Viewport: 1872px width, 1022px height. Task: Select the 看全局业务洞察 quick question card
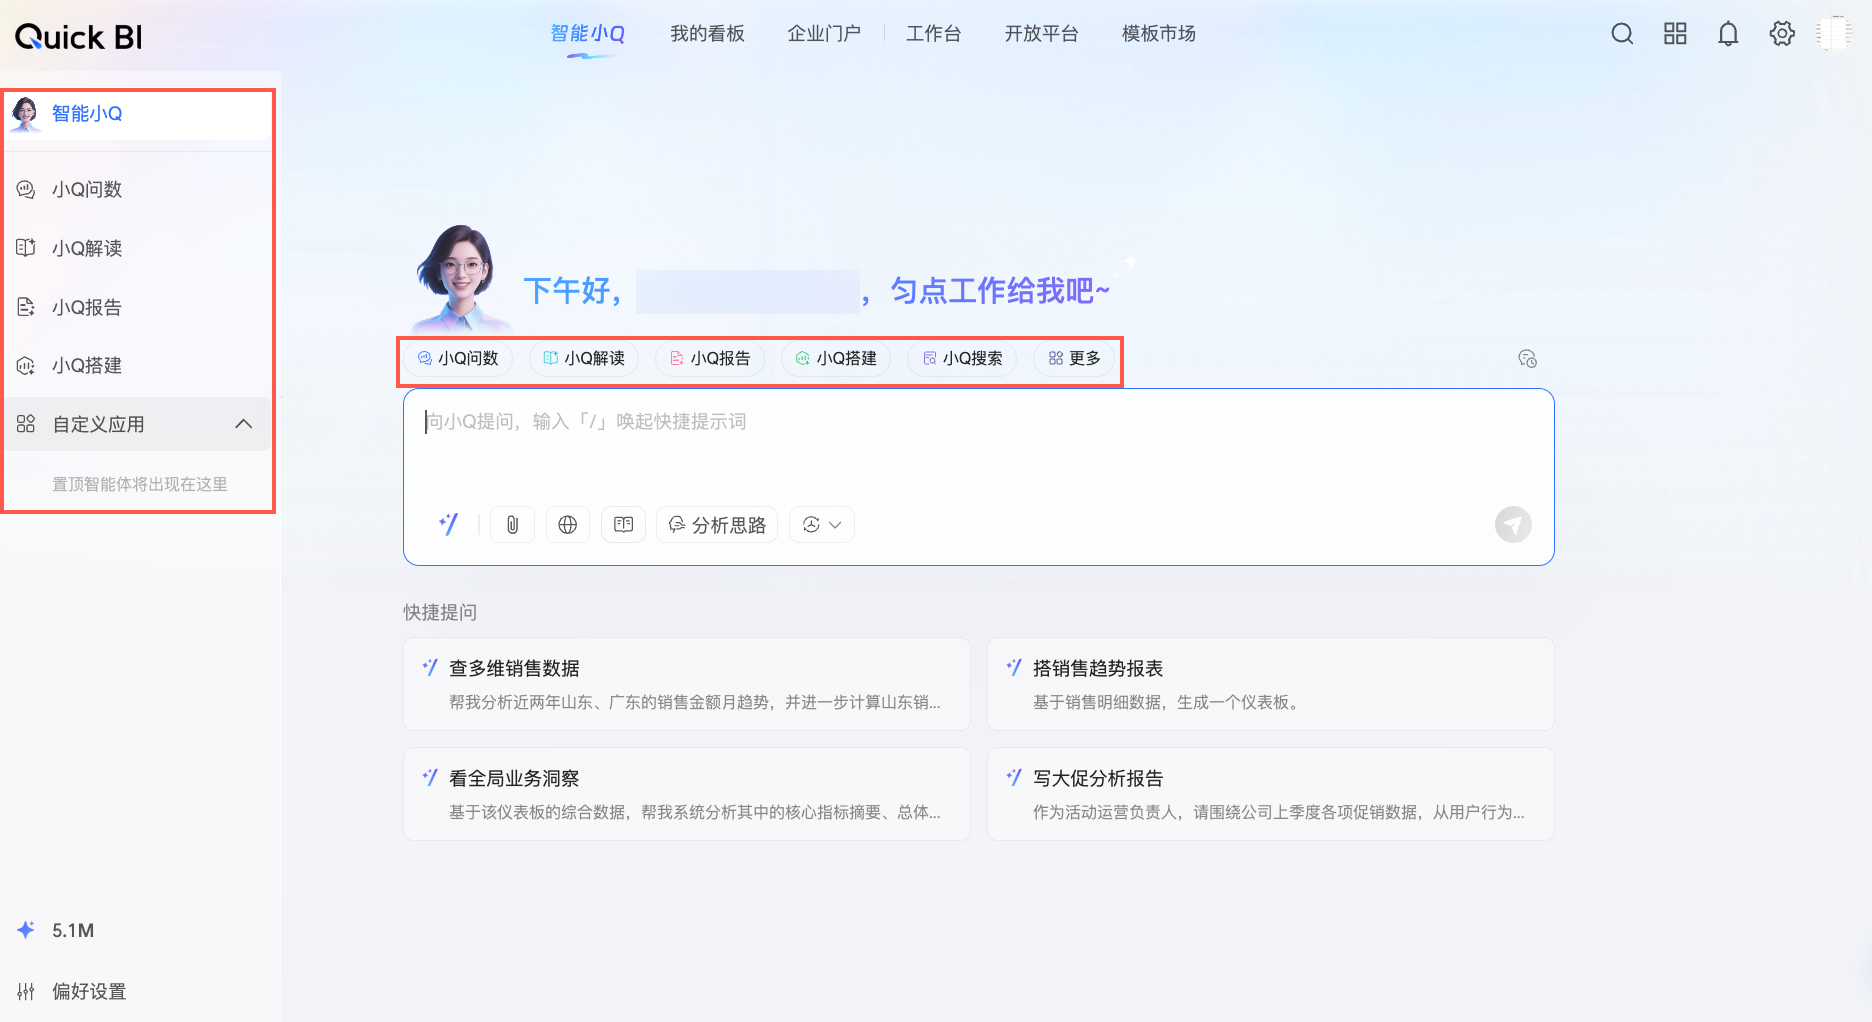(x=687, y=794)
